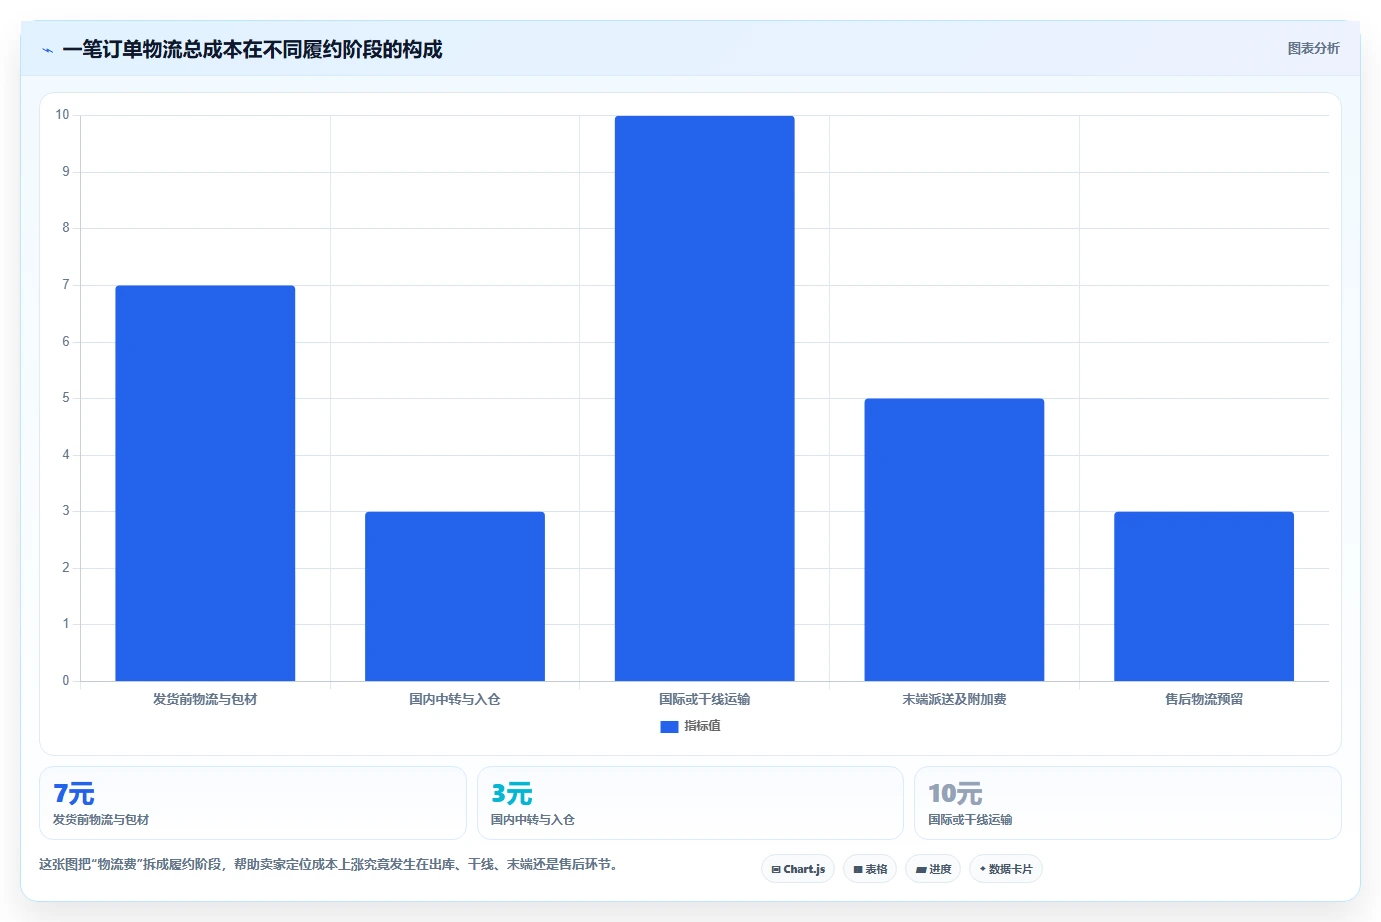Click the 末端派送及附加费 bar in chart

pos(954,540)
